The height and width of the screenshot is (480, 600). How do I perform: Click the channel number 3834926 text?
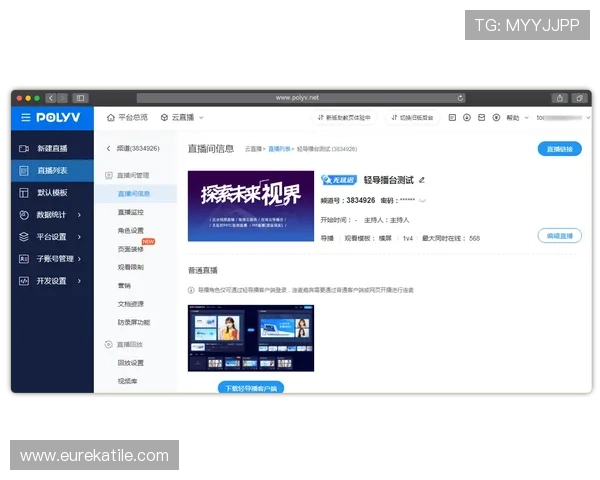[x=360, y=200]
